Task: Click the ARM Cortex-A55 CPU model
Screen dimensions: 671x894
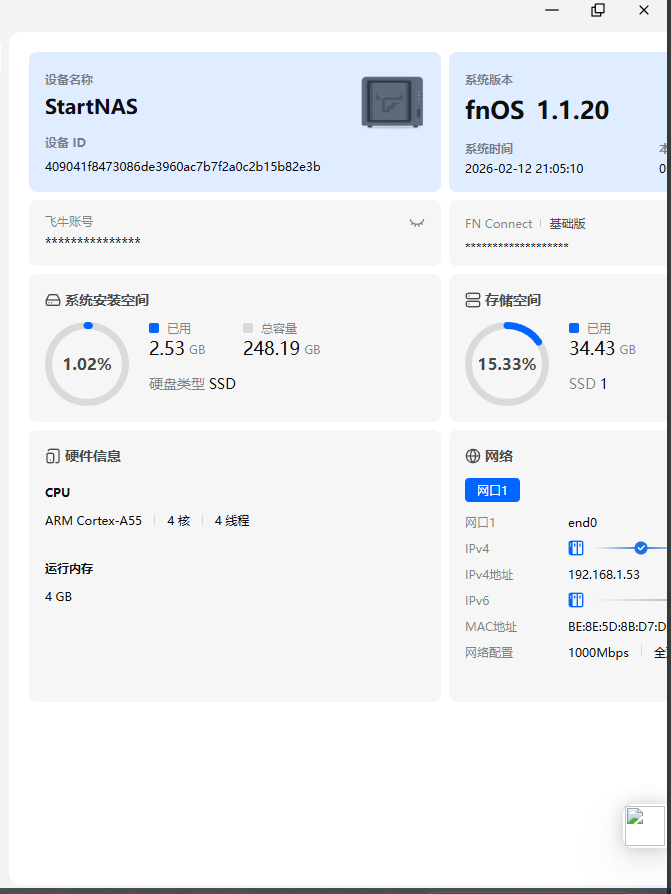Action: (93, 521)
